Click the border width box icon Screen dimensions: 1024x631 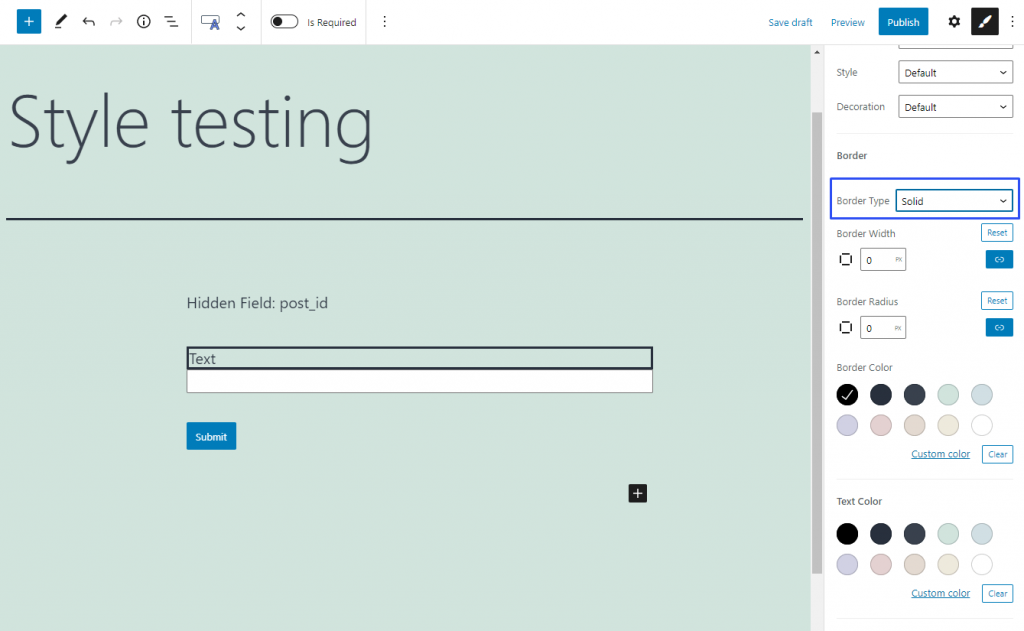pos(846,259)
